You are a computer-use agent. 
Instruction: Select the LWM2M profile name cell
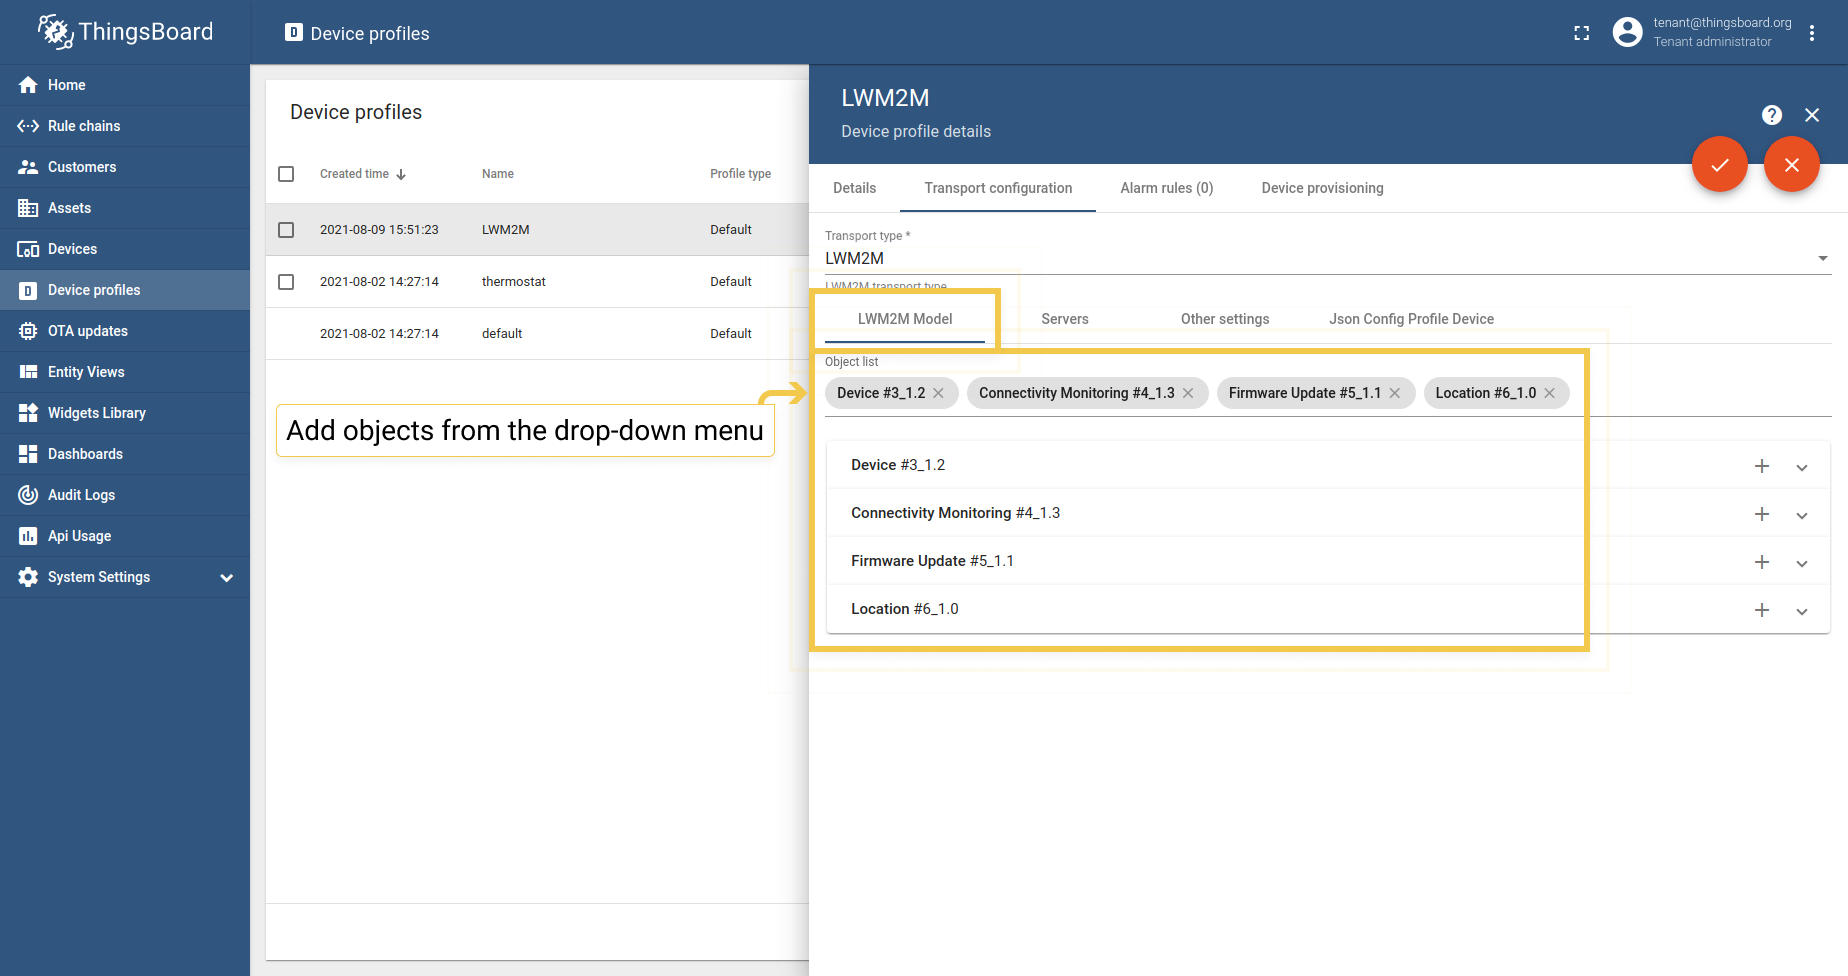505,230
